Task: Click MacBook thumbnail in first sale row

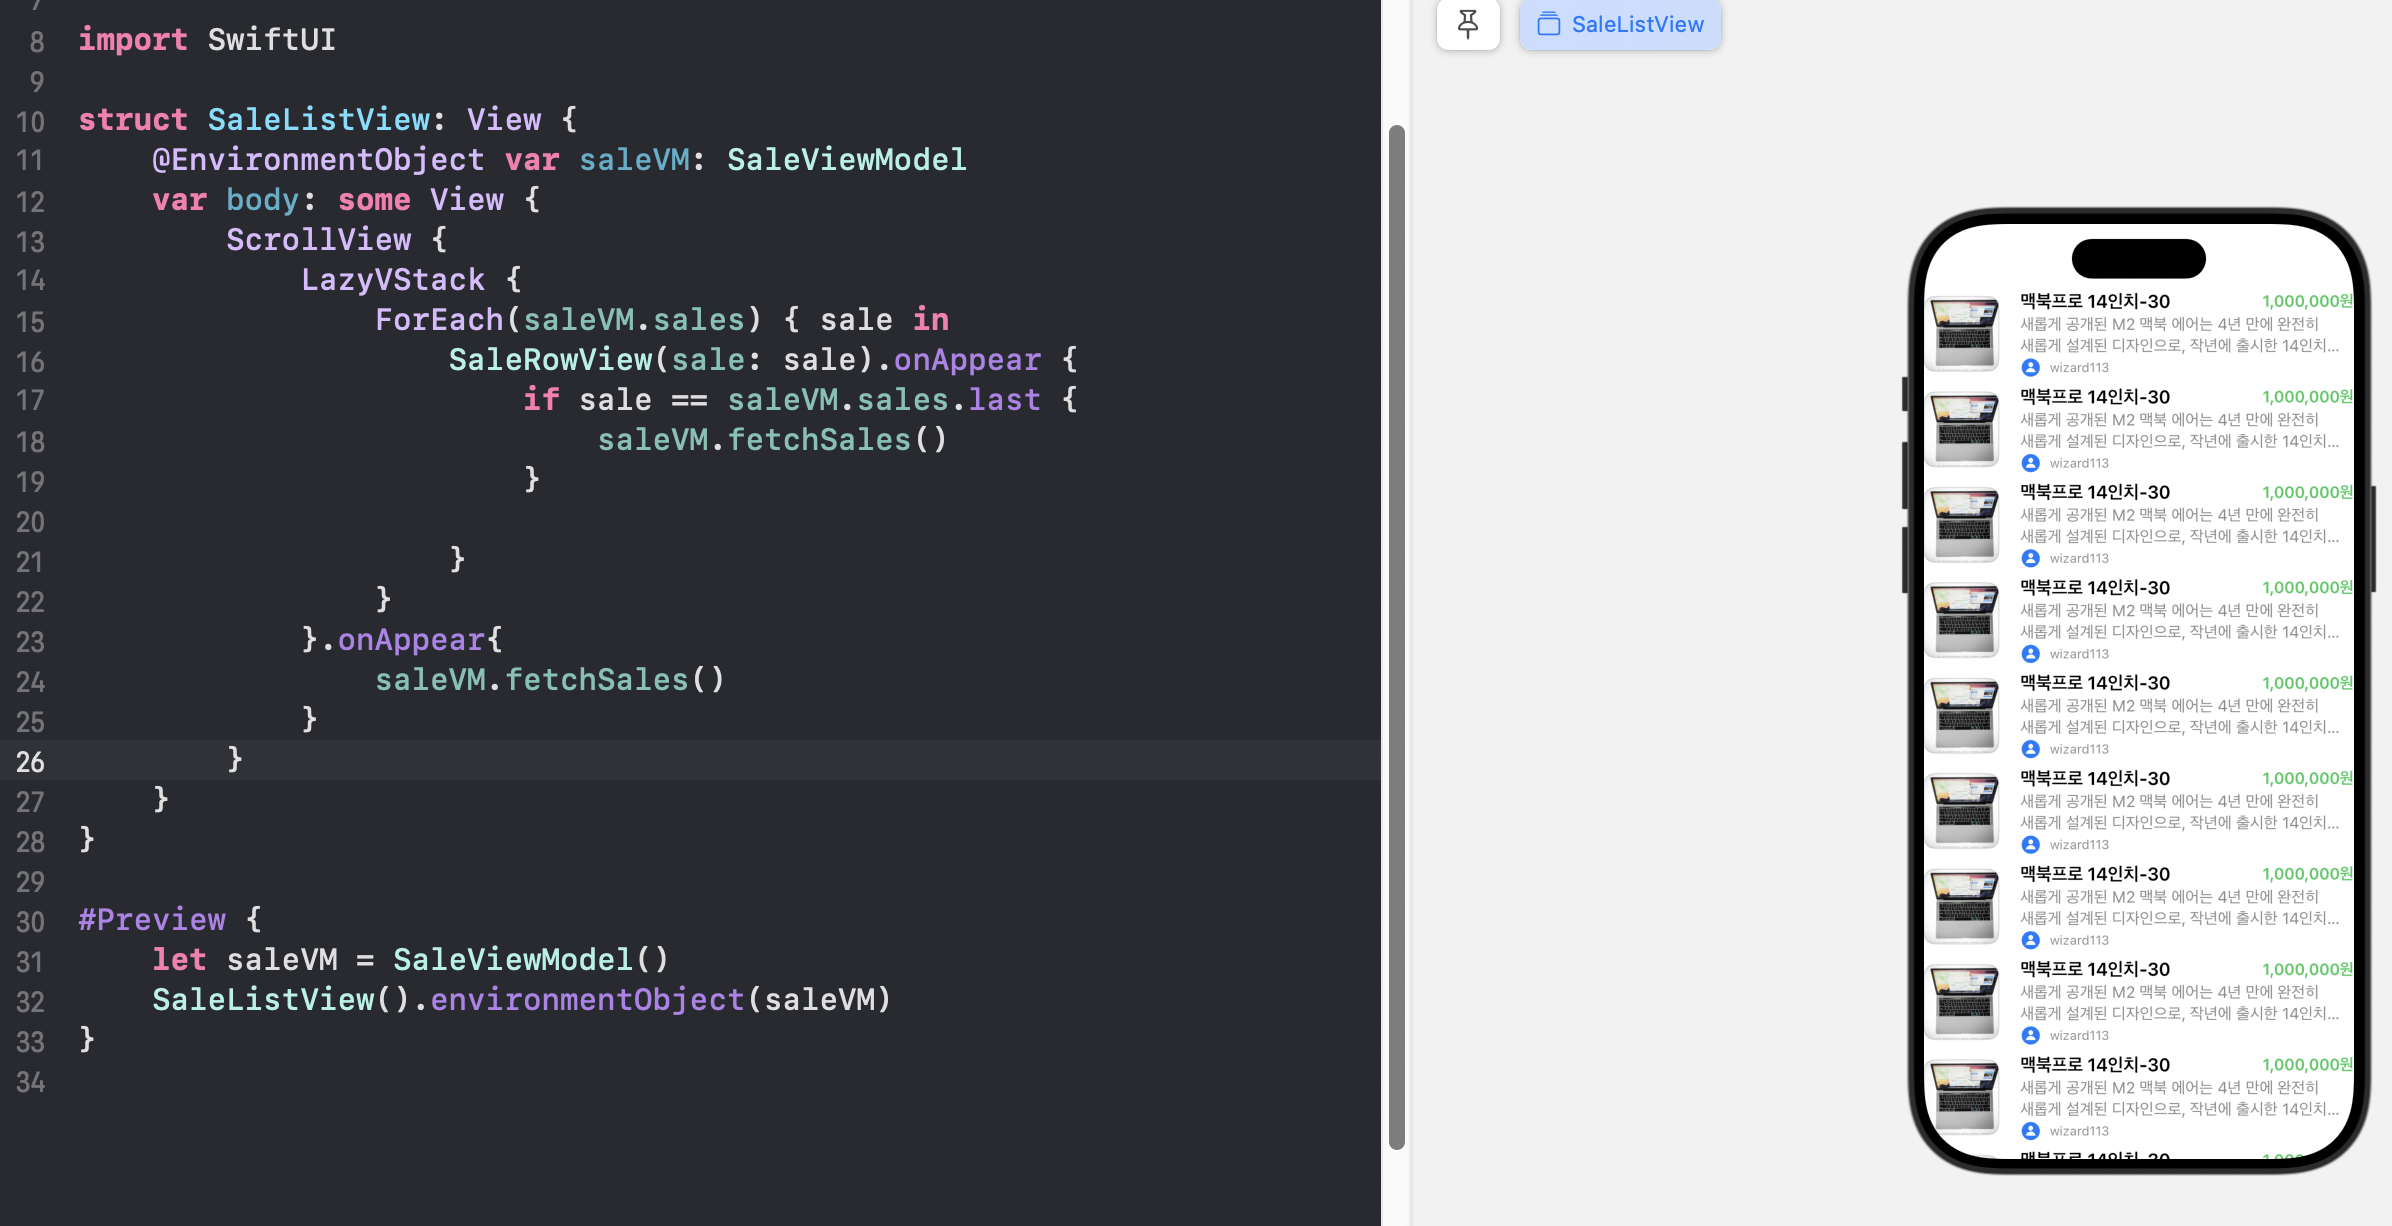Action: (1963, 333)
